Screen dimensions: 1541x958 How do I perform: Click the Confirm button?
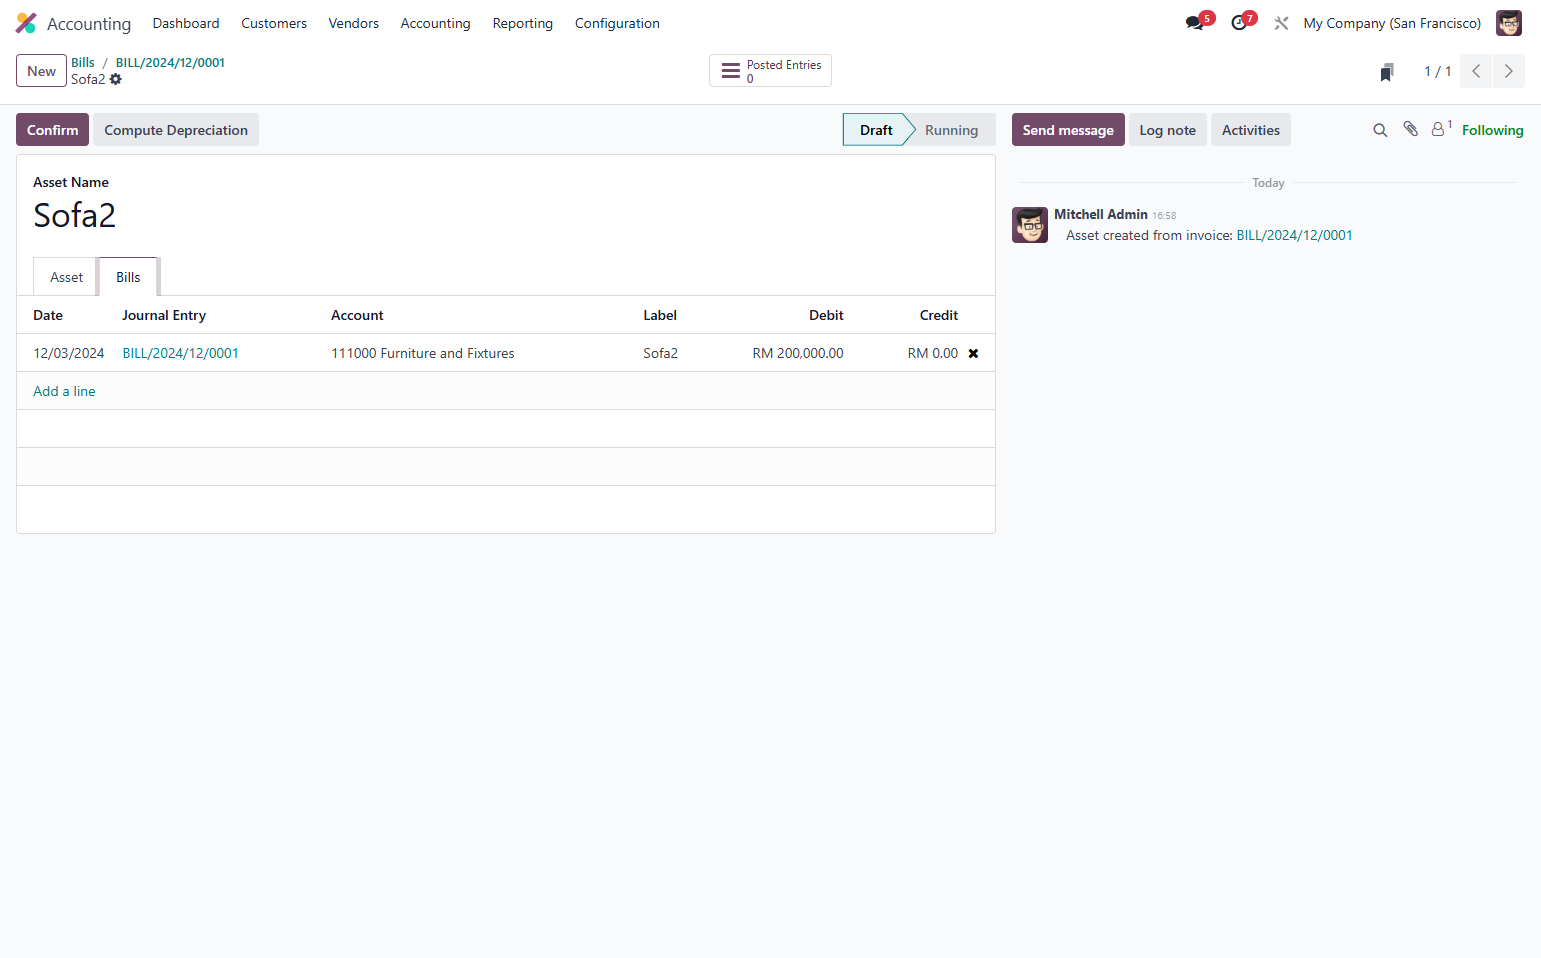click(x=52, y=130)
